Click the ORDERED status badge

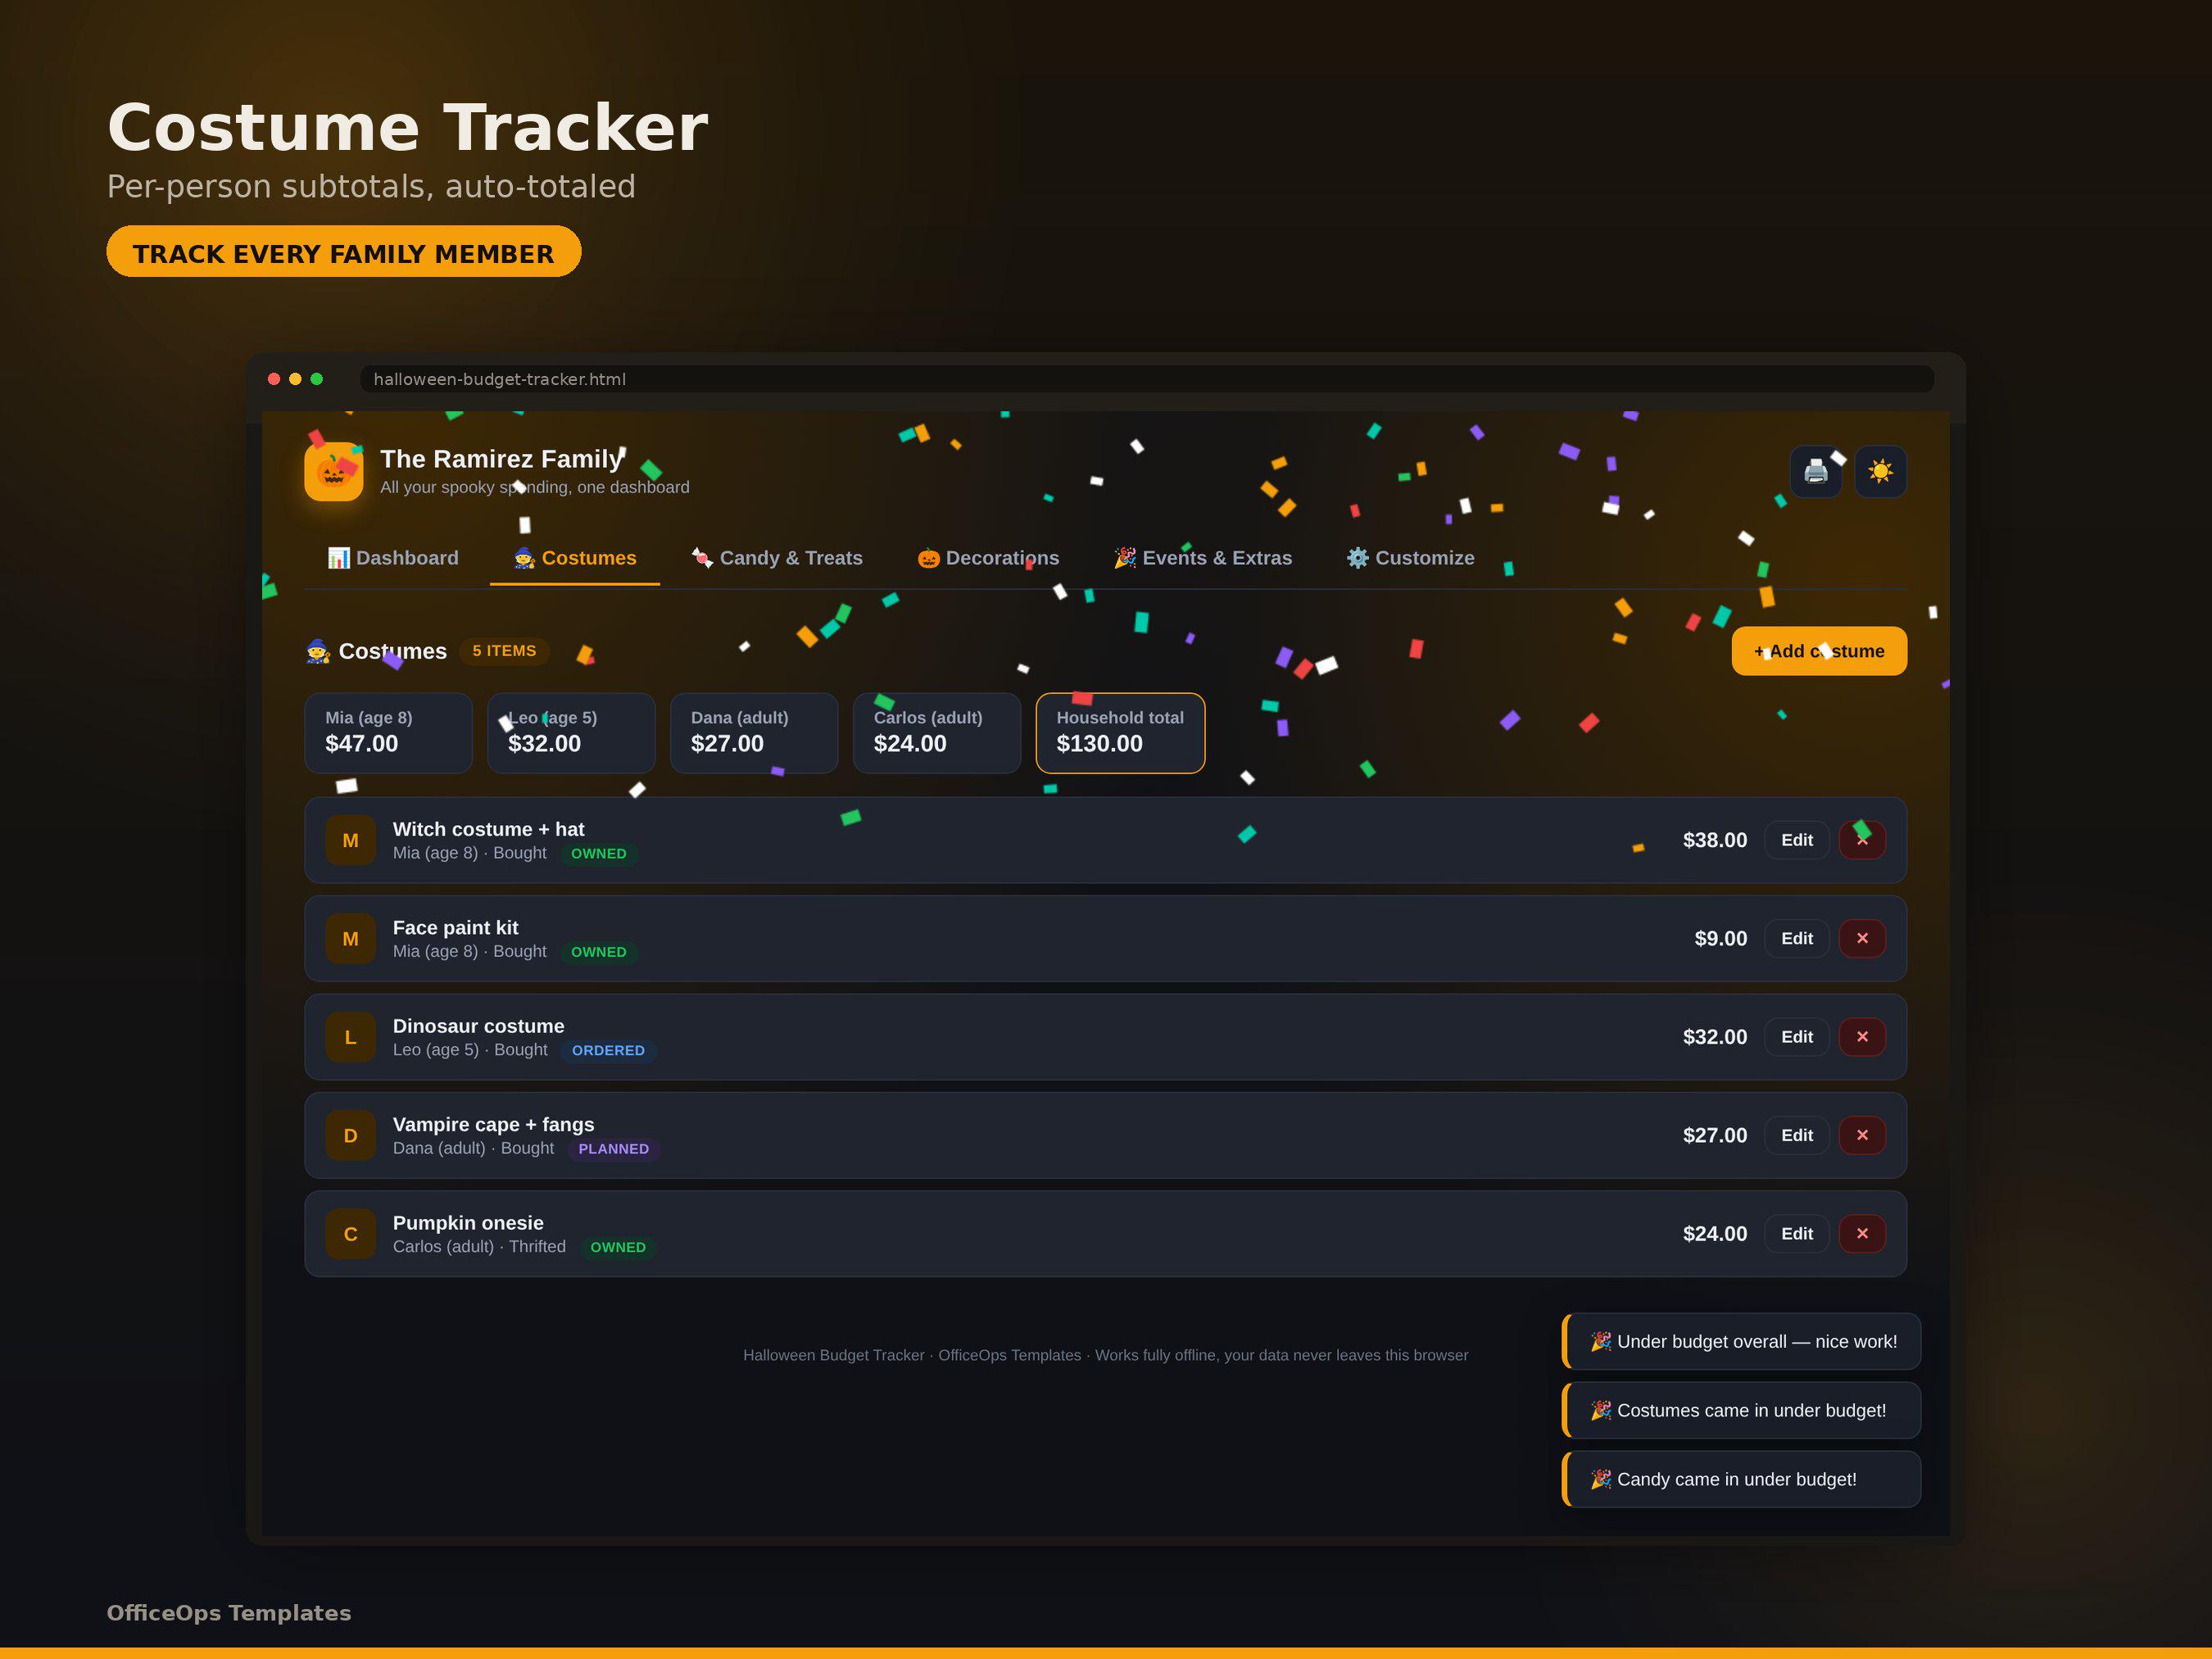point(608,1050)
